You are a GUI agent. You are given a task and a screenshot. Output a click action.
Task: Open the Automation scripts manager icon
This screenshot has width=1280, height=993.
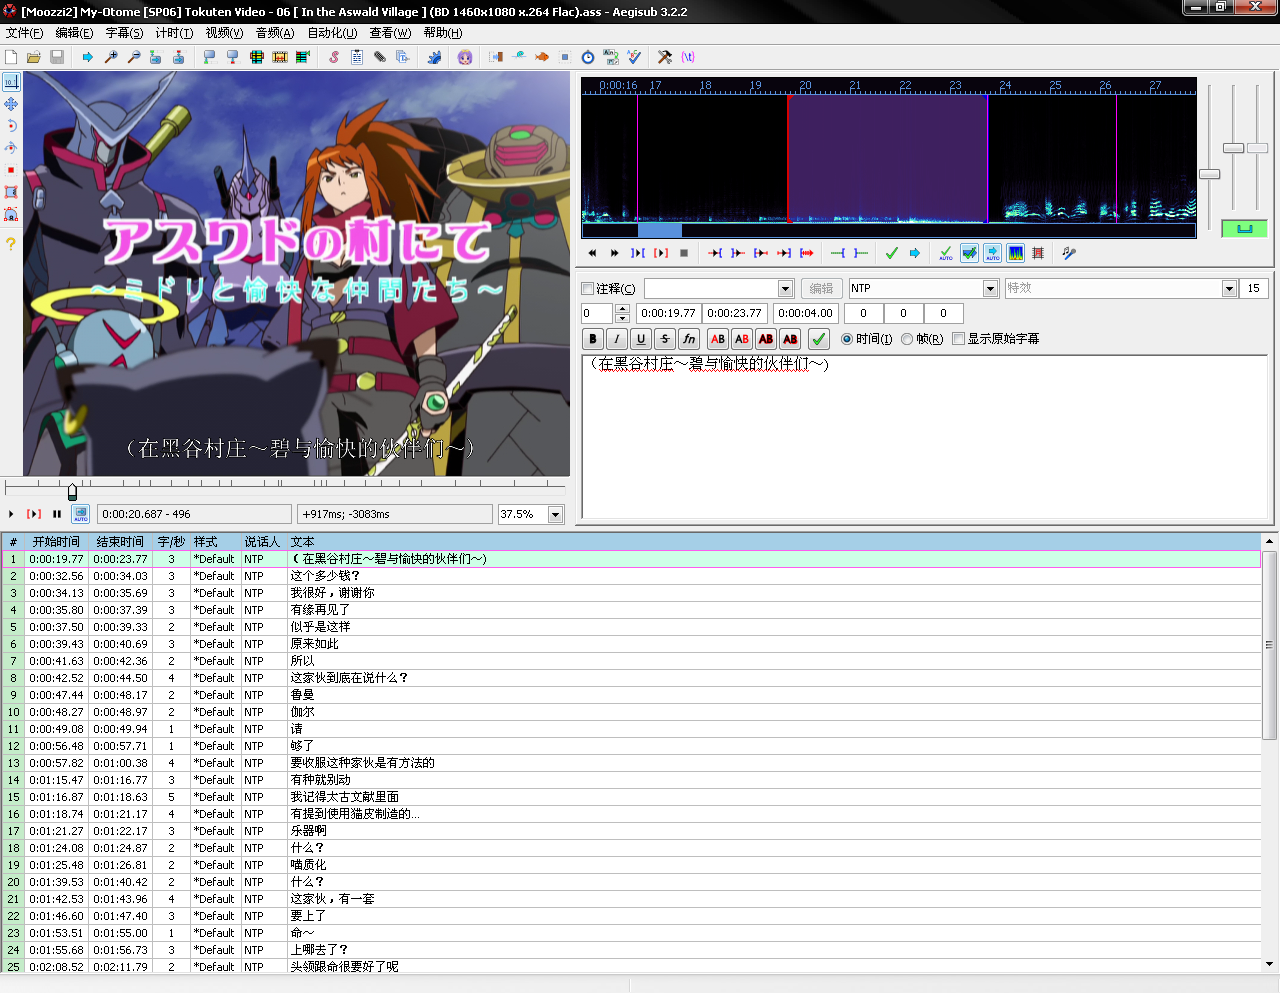(x=435, y=57)
